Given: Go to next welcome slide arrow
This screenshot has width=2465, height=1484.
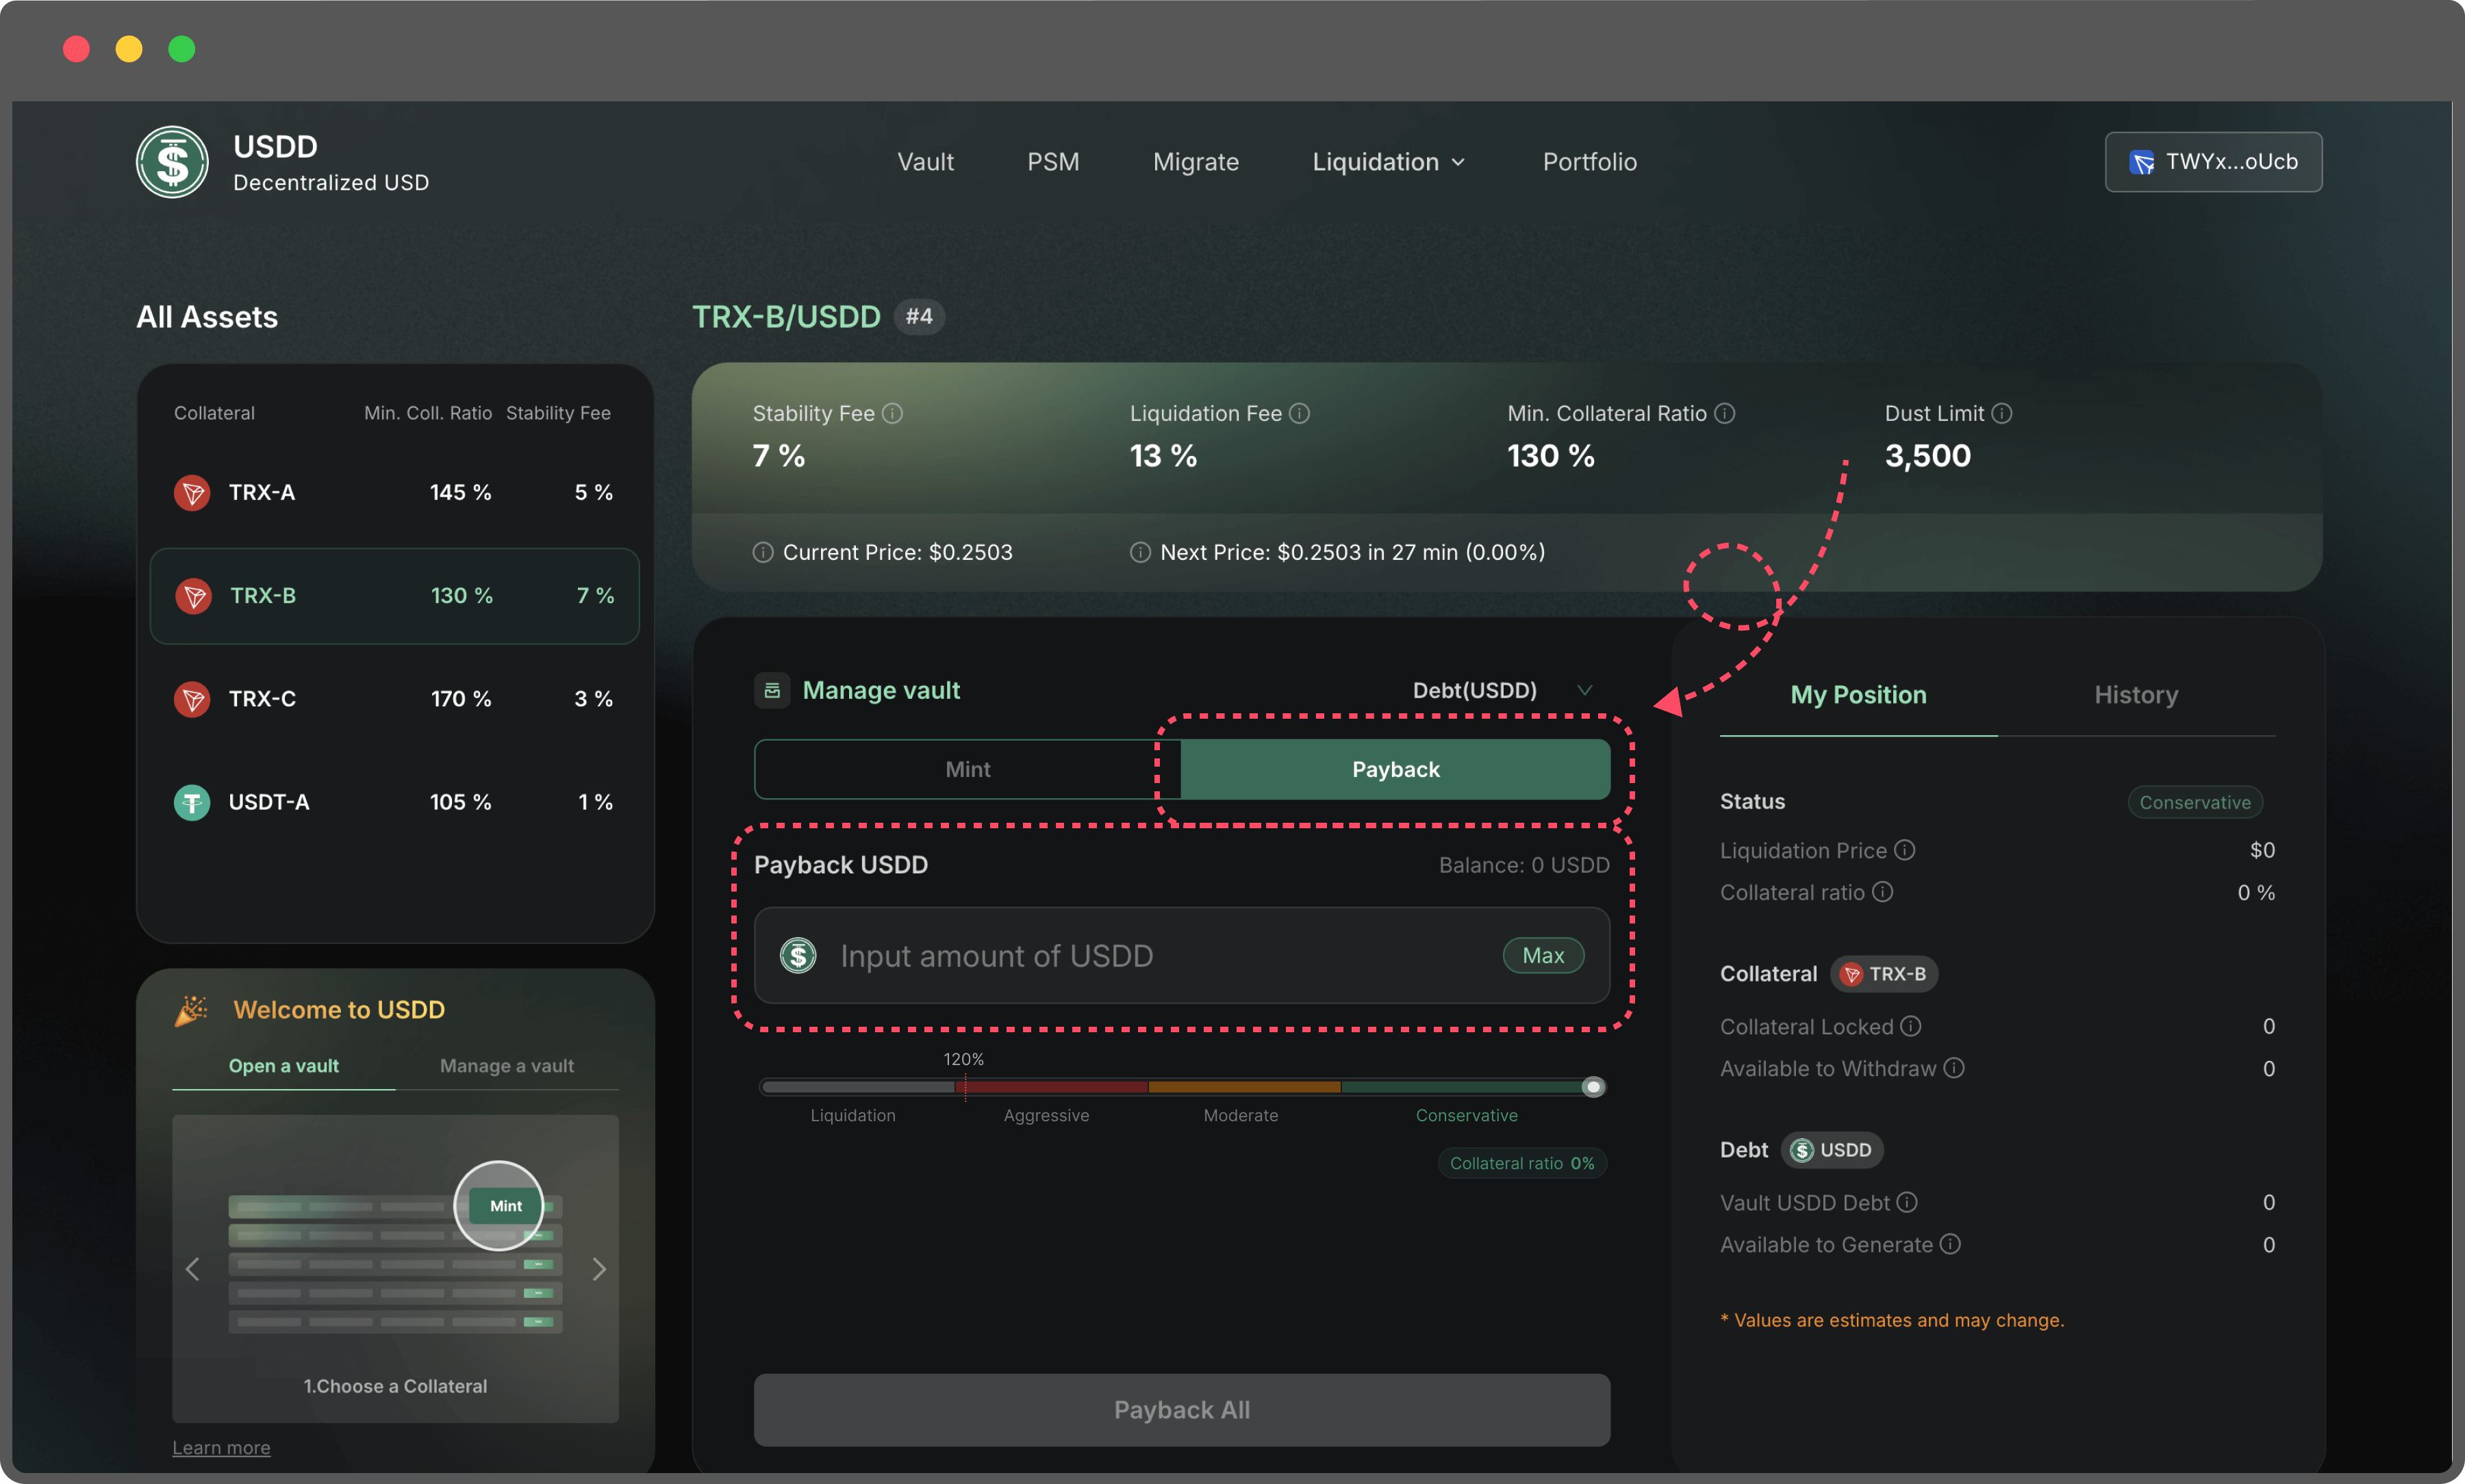Looking at the screenshot, I should click(599, 1269).
